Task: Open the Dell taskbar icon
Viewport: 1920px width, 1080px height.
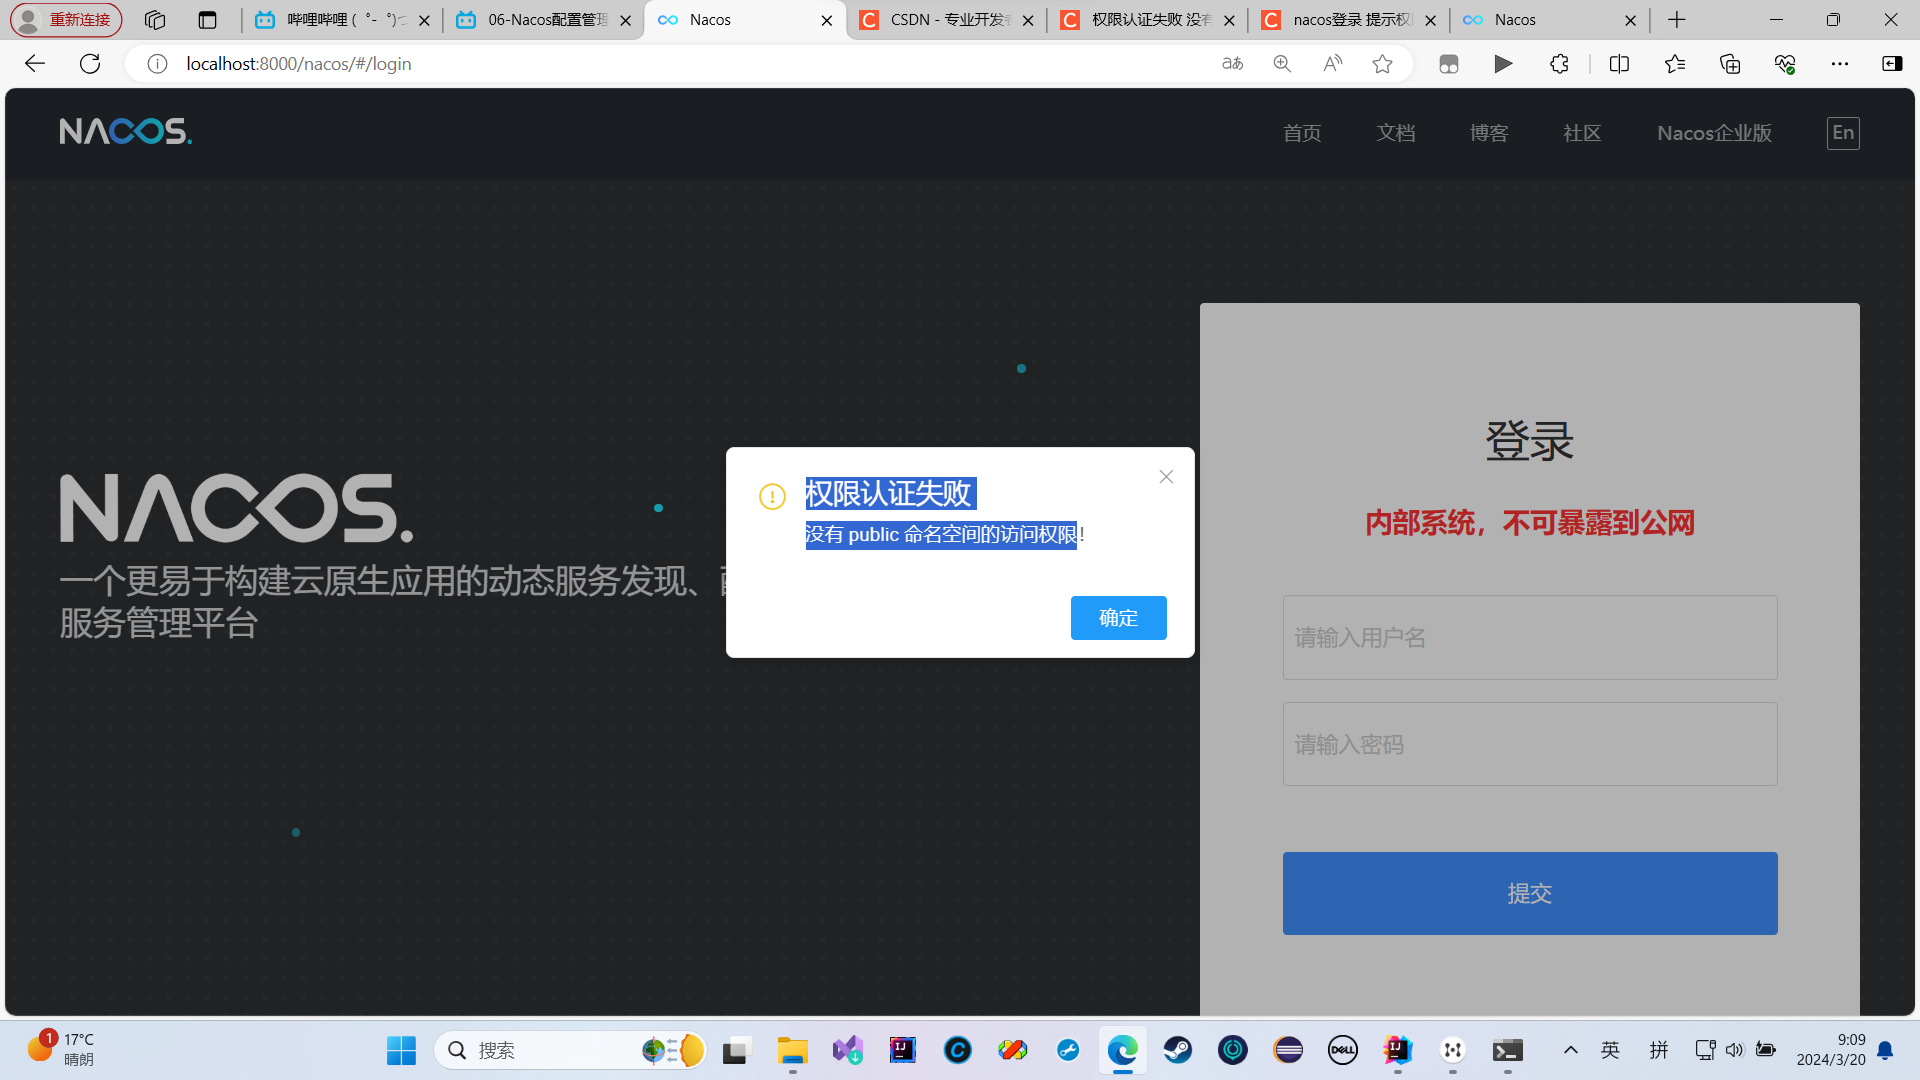Action: pos(1342,1050)
